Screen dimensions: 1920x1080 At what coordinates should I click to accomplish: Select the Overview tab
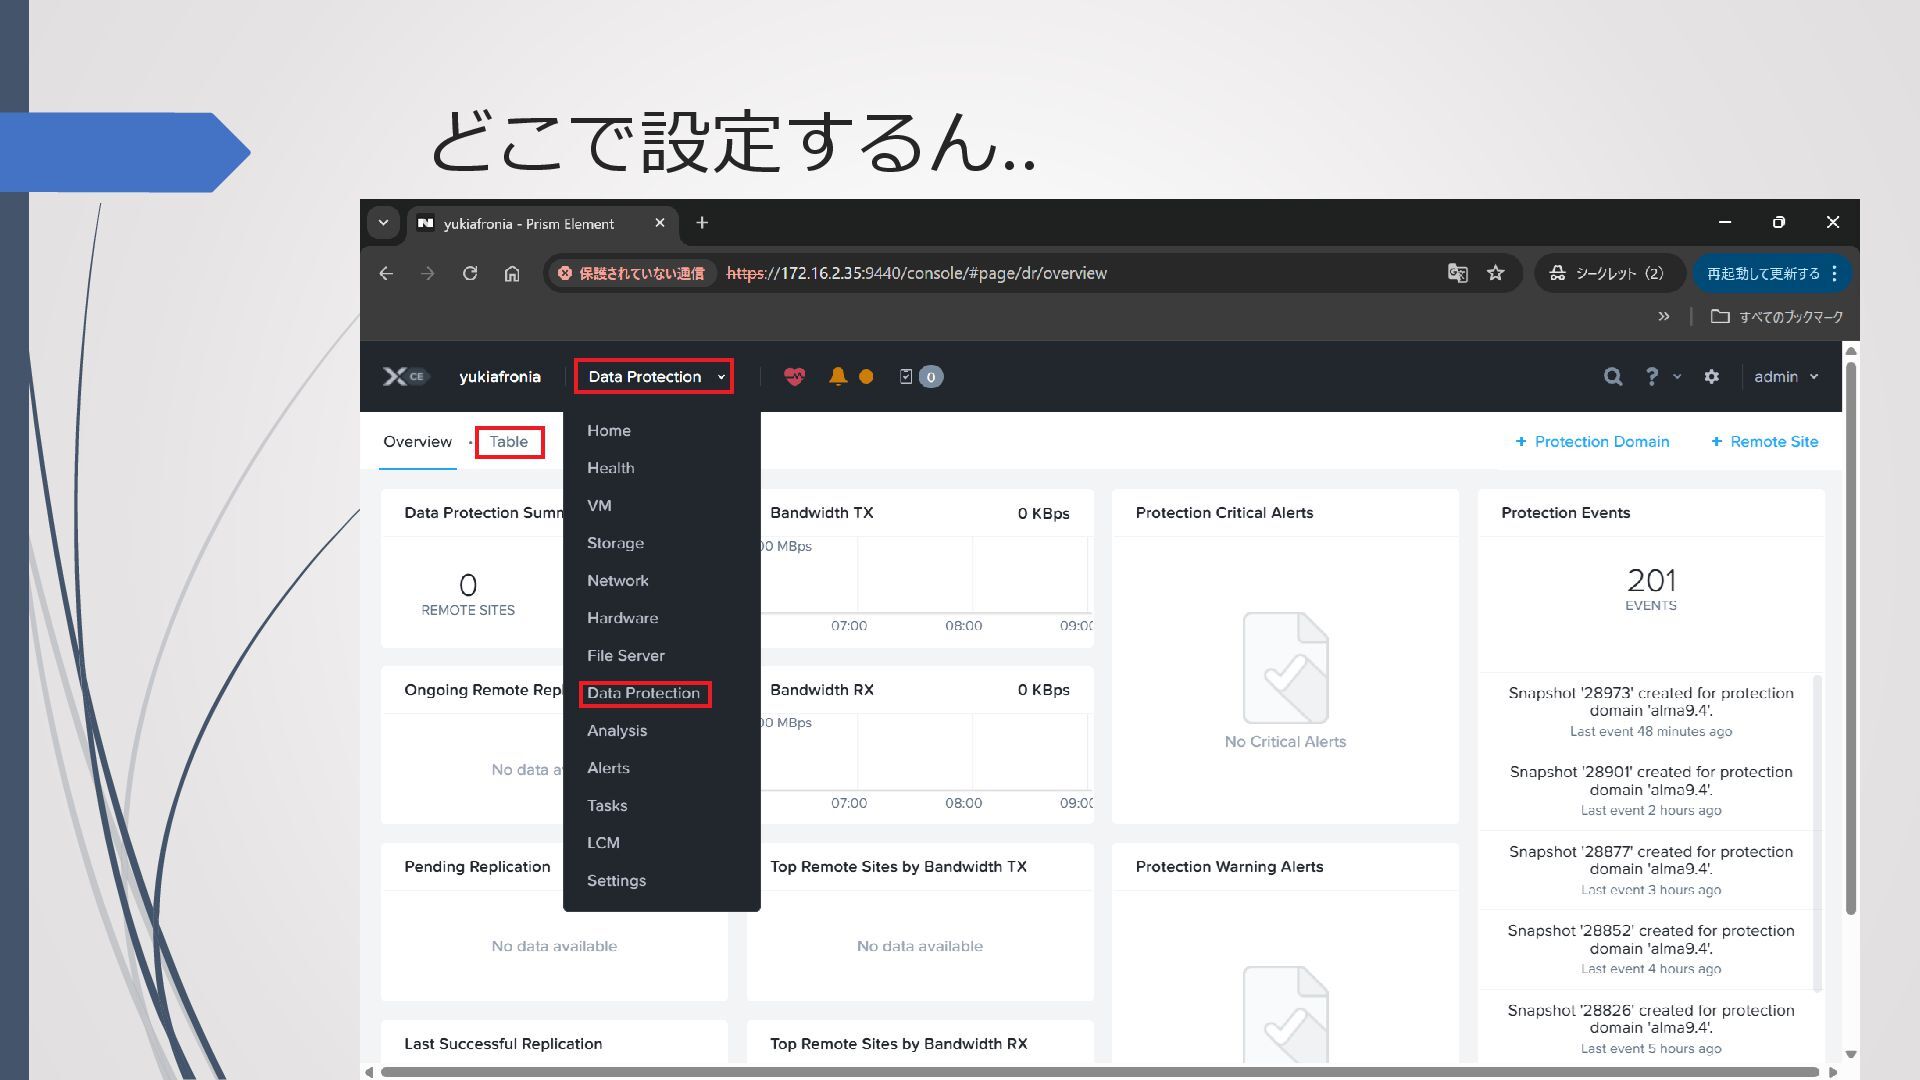coord(417,442)
